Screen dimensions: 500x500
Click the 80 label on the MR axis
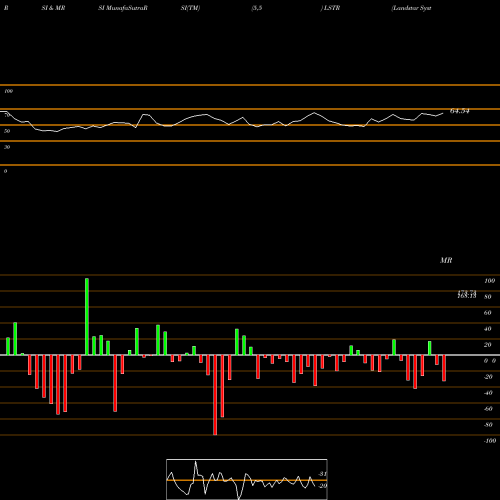click(x=488, y=297)
